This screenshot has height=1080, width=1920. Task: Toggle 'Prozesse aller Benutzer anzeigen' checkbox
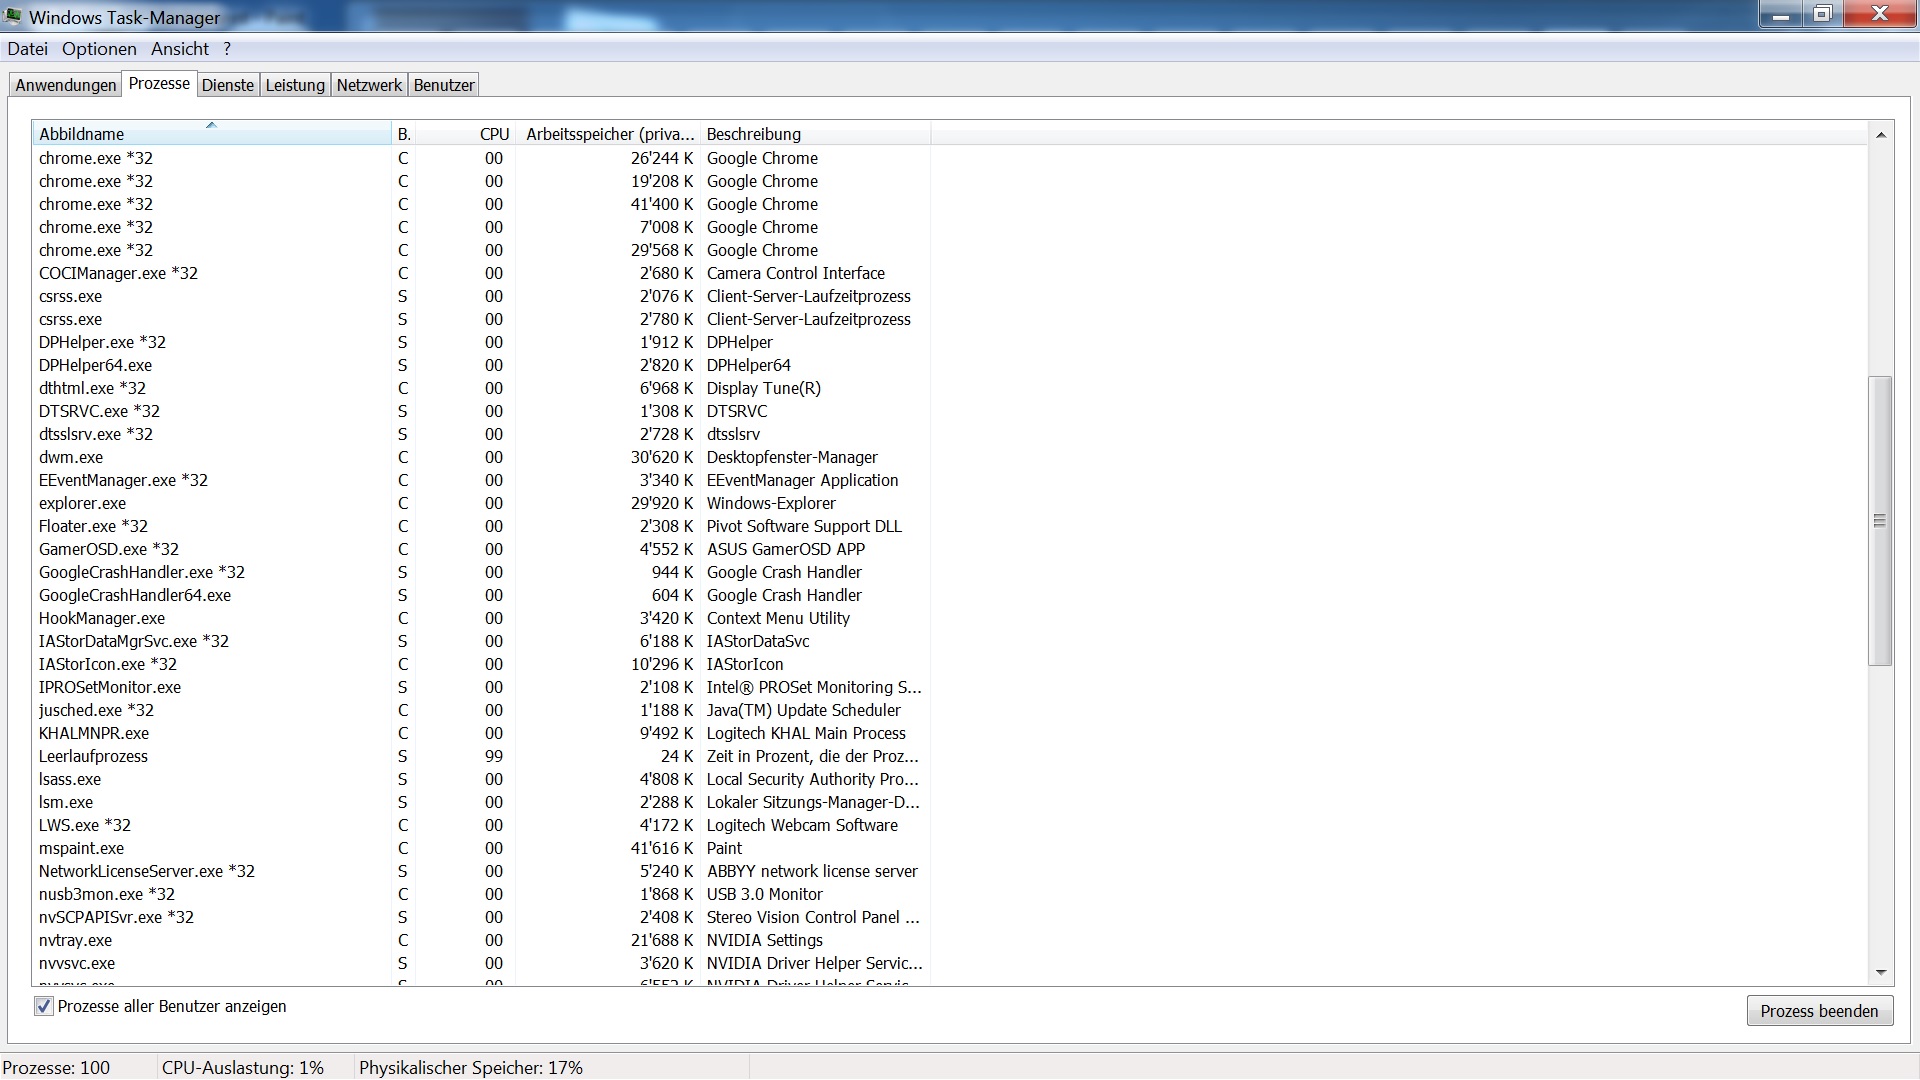pyautogui.click(x=44, y=1006)
